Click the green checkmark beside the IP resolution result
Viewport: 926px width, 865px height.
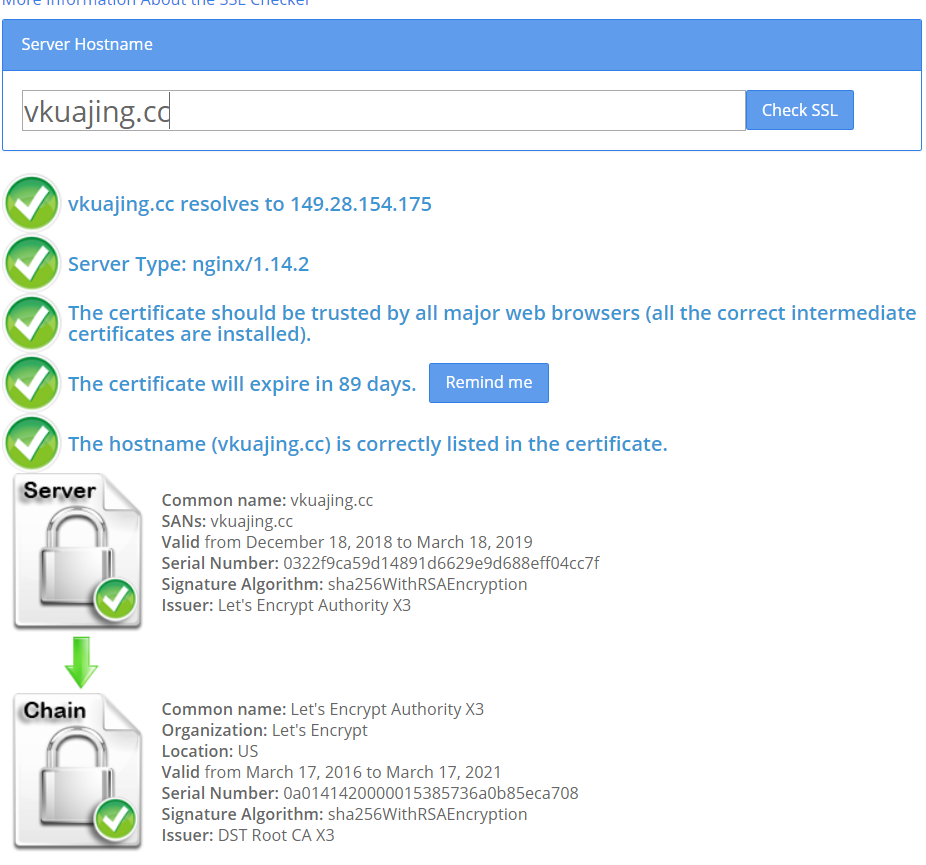click(32, 204)
